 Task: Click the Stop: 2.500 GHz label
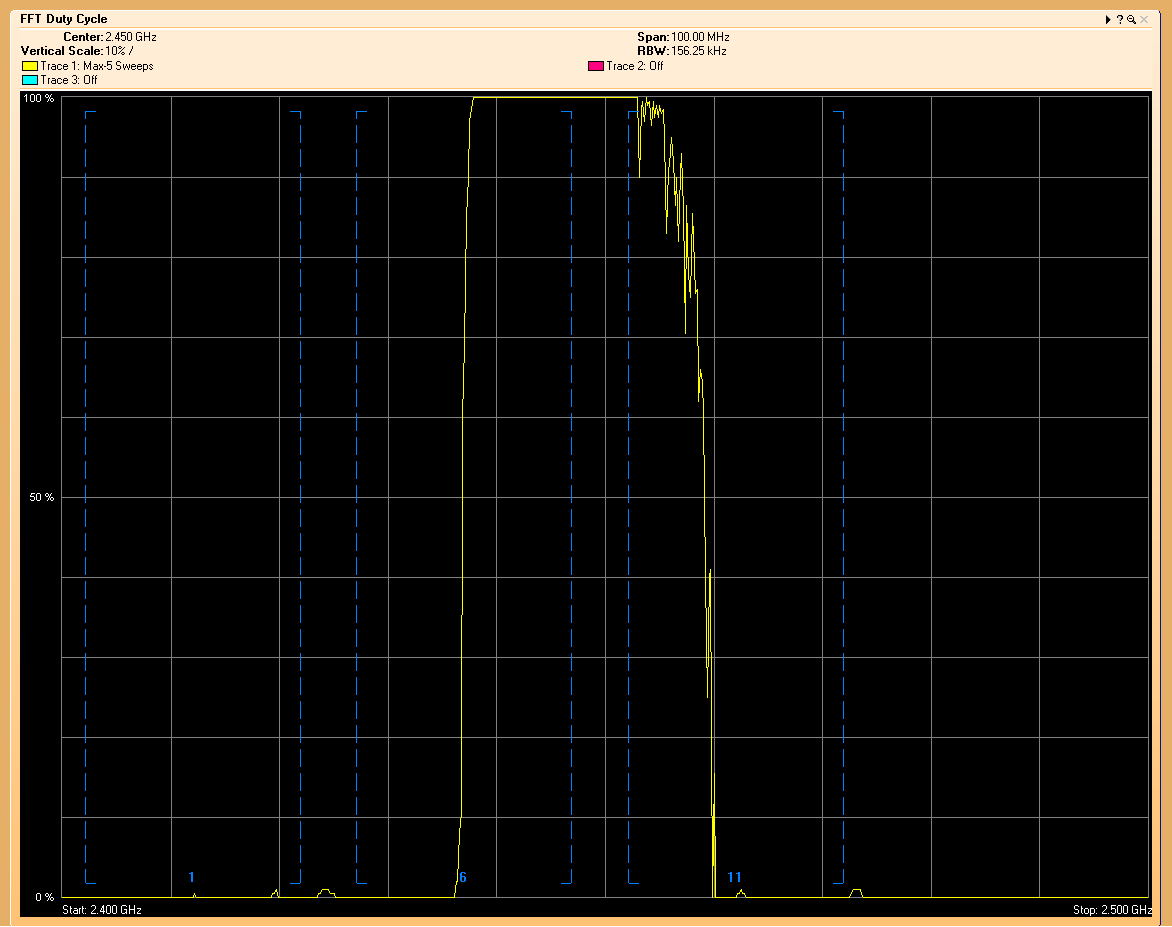click(x=1112, y=910)
